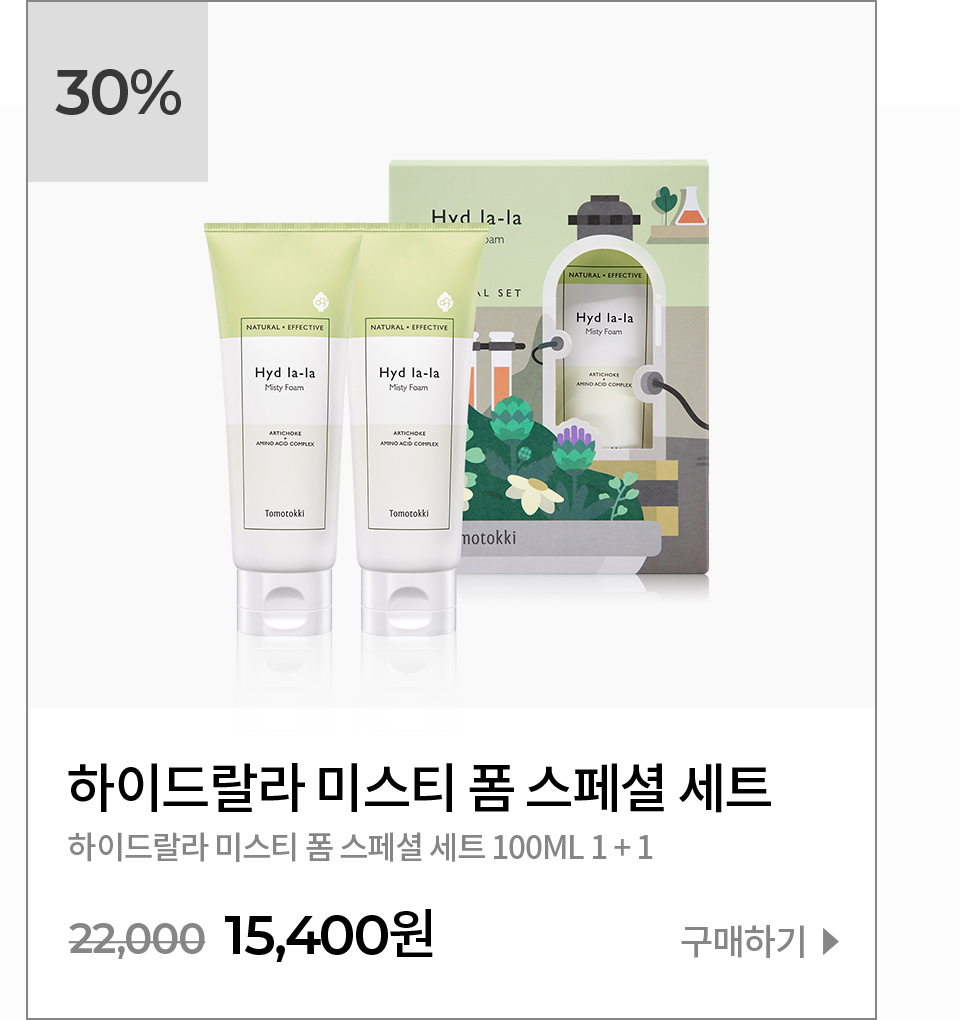Screen dimensions: 960x1020
Task: Click the Hyd la-la text on box top
Action: pyautogui.click(x=476, y=217)
